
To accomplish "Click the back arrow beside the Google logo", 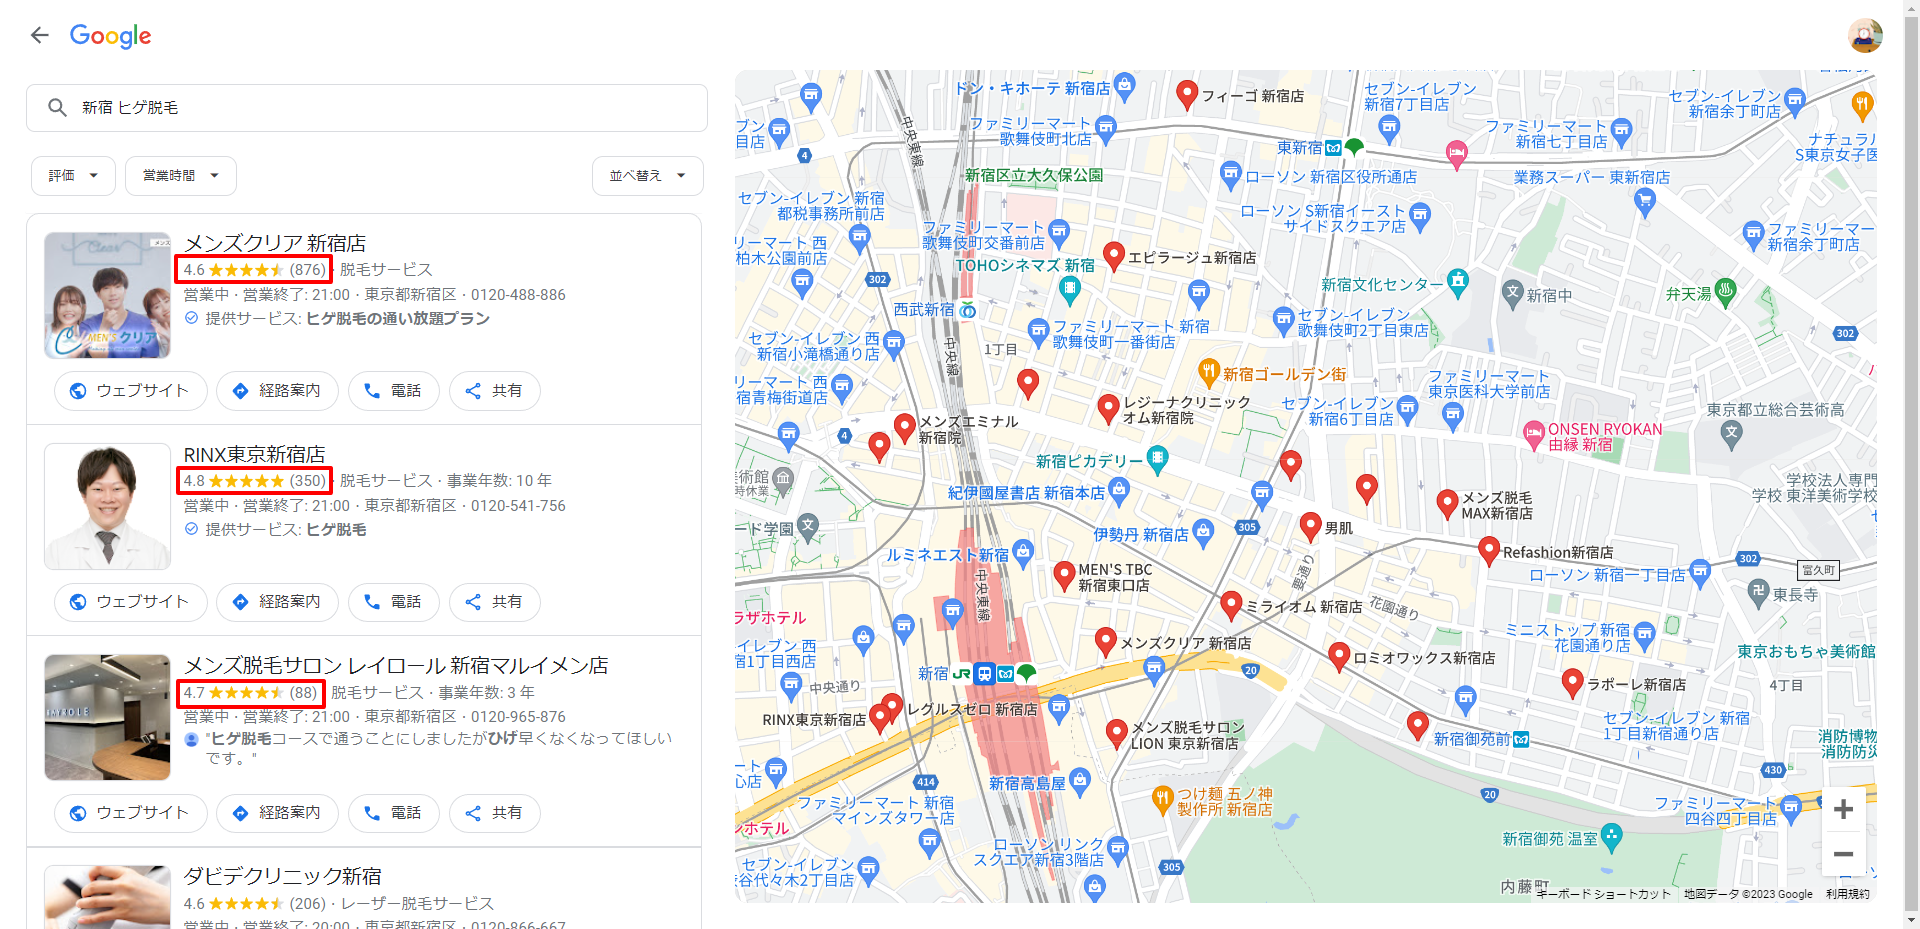I will (39, 36).
